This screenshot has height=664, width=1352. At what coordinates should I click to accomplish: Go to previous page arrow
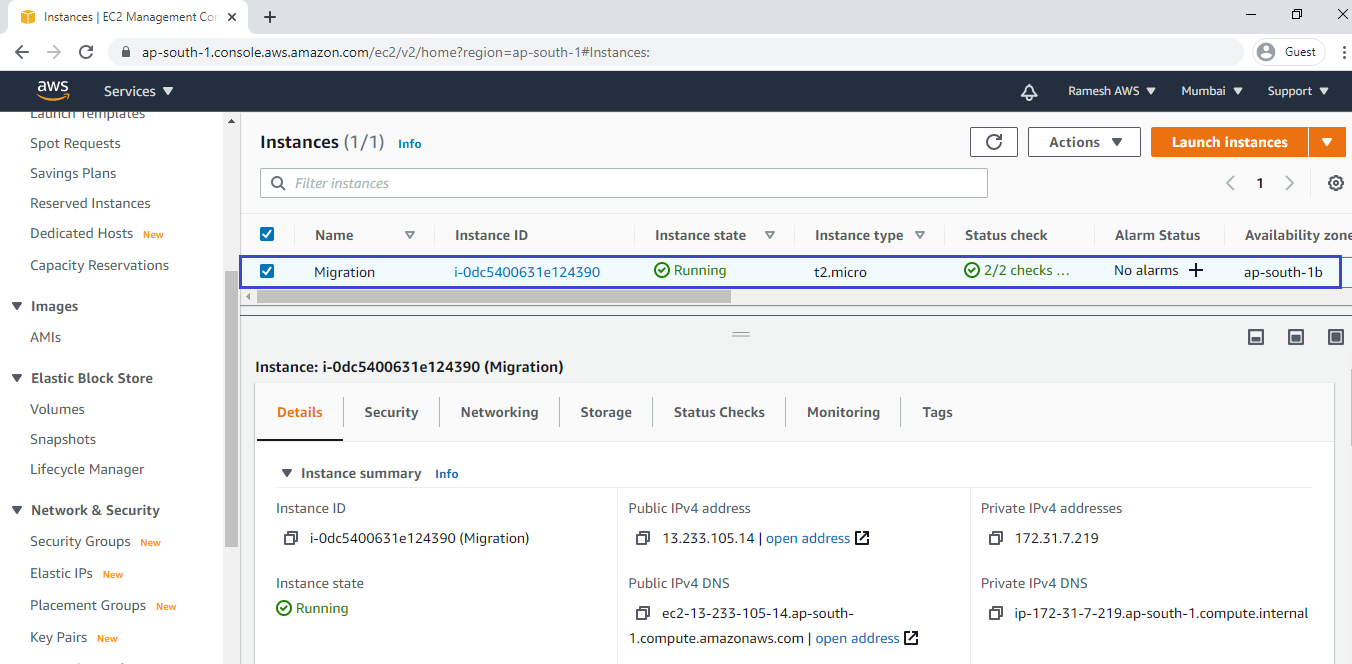(x=1230, y=183)
